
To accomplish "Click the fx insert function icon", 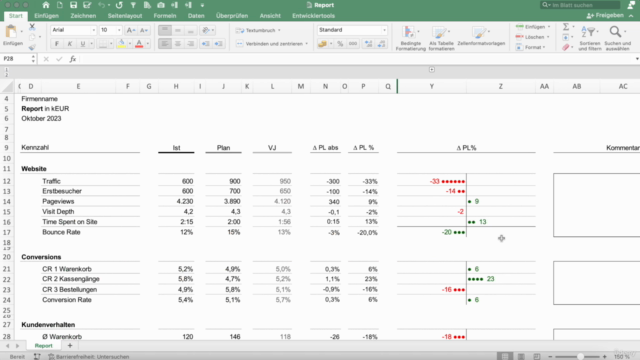I will [x=73, y=59].
